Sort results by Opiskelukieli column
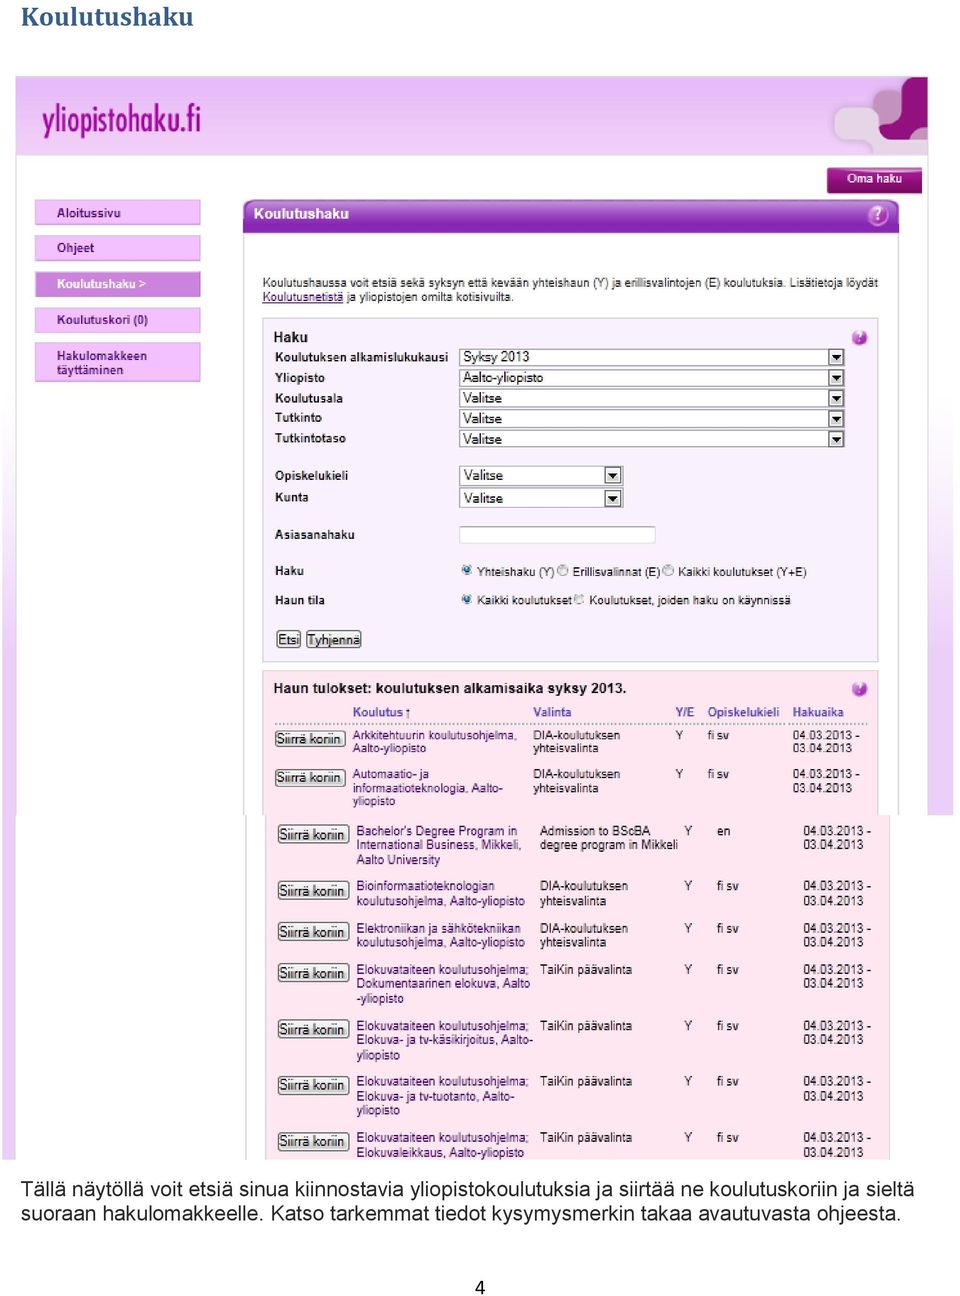The width and height of the screenshot is (960, 1296). (743, 713)
